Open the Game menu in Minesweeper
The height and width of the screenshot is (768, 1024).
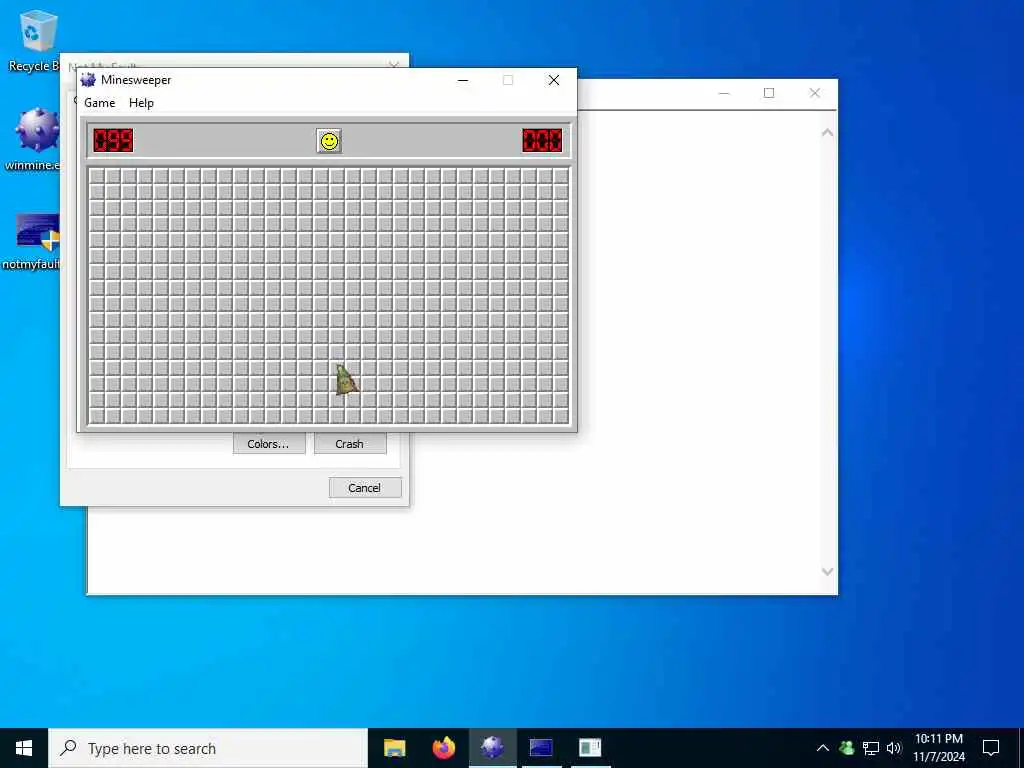(x=99, y=103)
